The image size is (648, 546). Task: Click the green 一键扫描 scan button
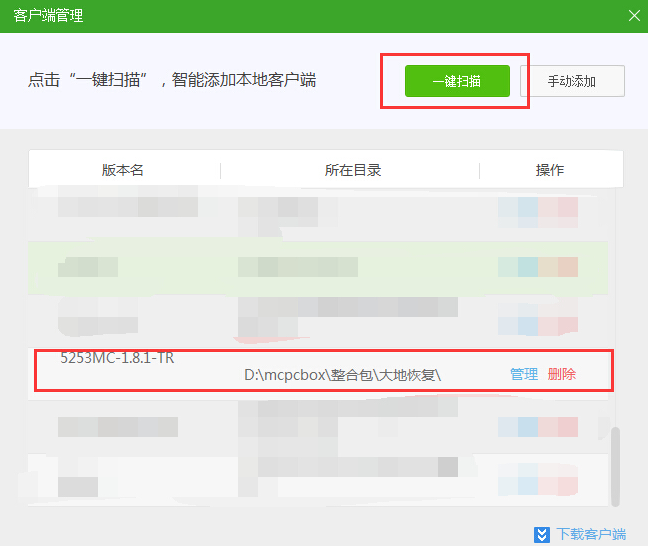pyautogui.click(x=457, y=81)
